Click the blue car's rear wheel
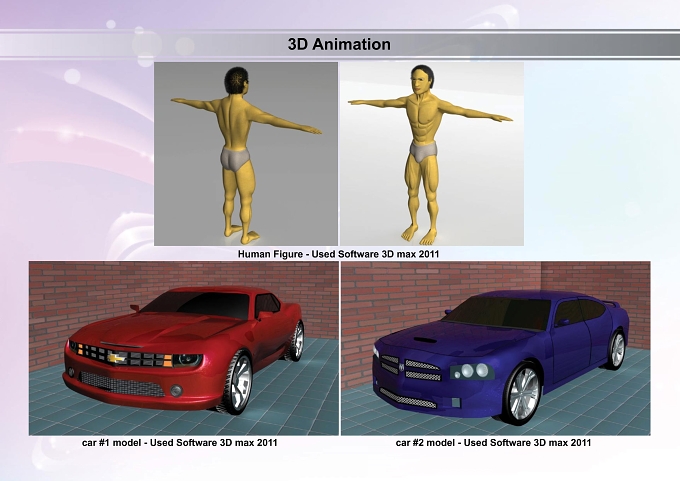Image resolution: width=680 pixels, height=481 pixels. click(616, 350)
